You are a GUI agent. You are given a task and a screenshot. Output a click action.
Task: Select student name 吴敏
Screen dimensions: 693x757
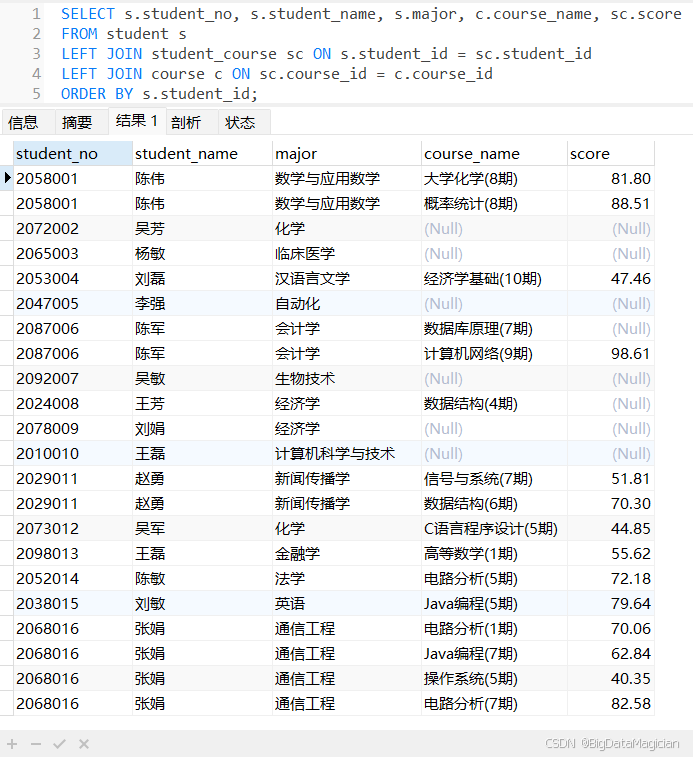[x=202, y=378]
